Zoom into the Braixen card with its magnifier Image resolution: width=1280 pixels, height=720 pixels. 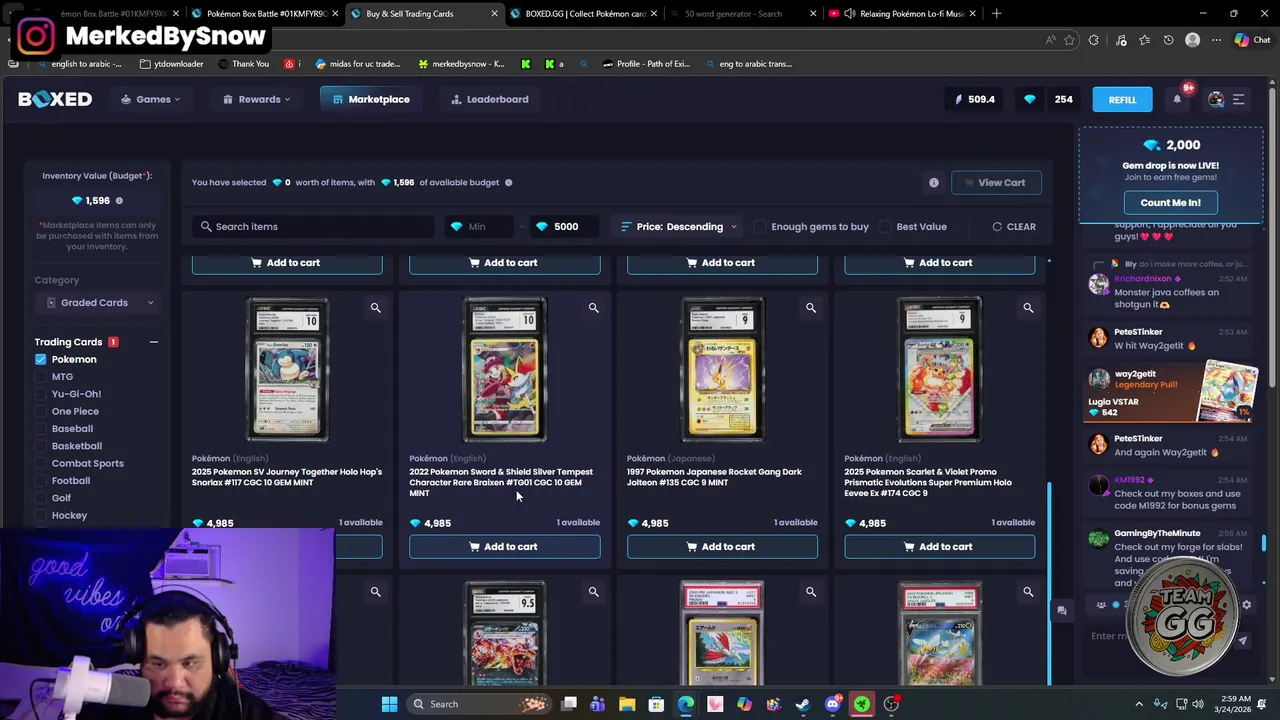click(593, 308)
